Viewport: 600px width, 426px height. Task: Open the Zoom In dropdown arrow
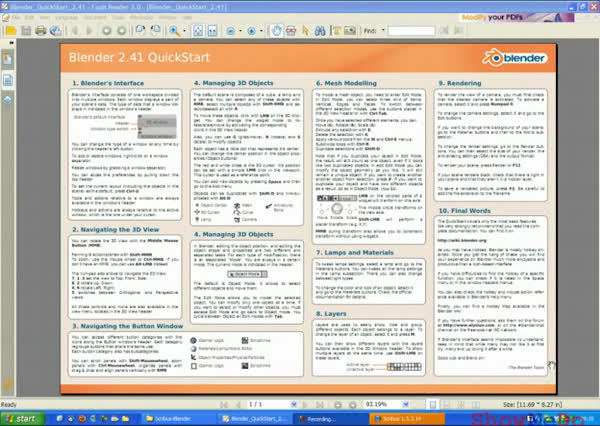pyautogui.click(x=261, y=31)
